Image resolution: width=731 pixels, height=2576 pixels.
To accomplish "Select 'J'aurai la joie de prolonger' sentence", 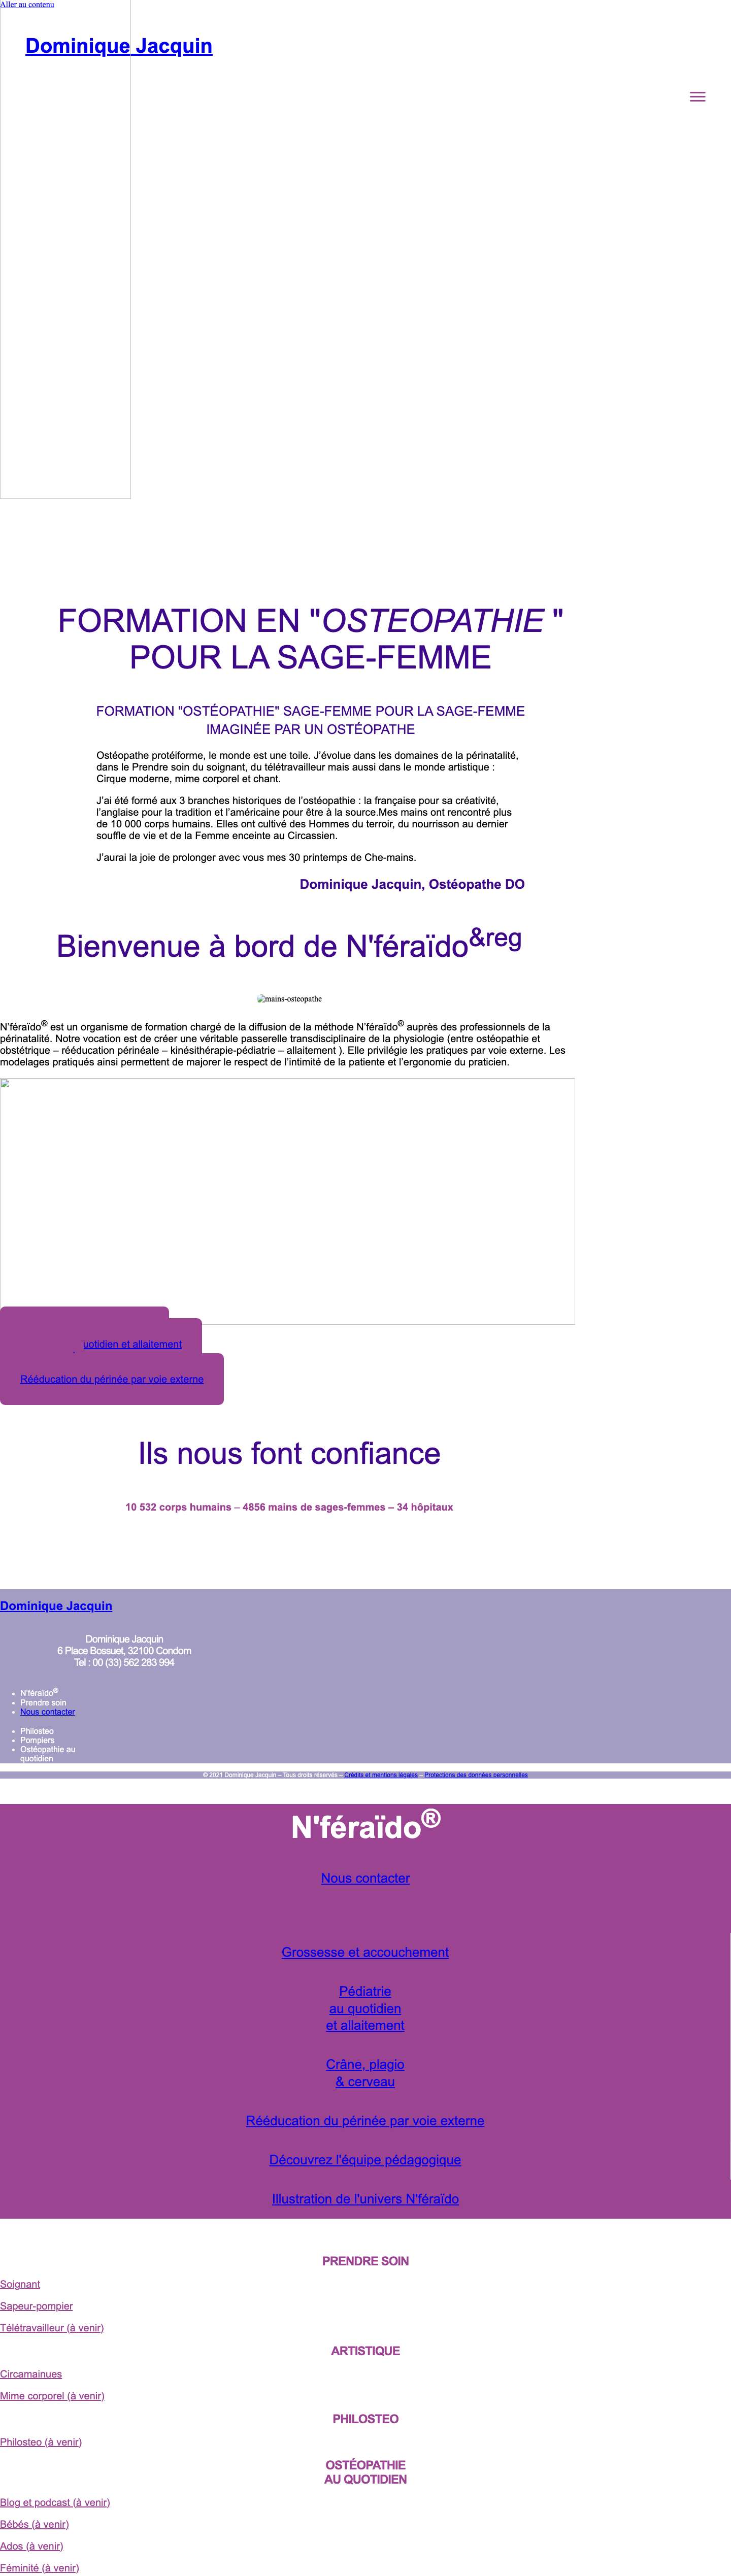I will [x=256, y=857].
